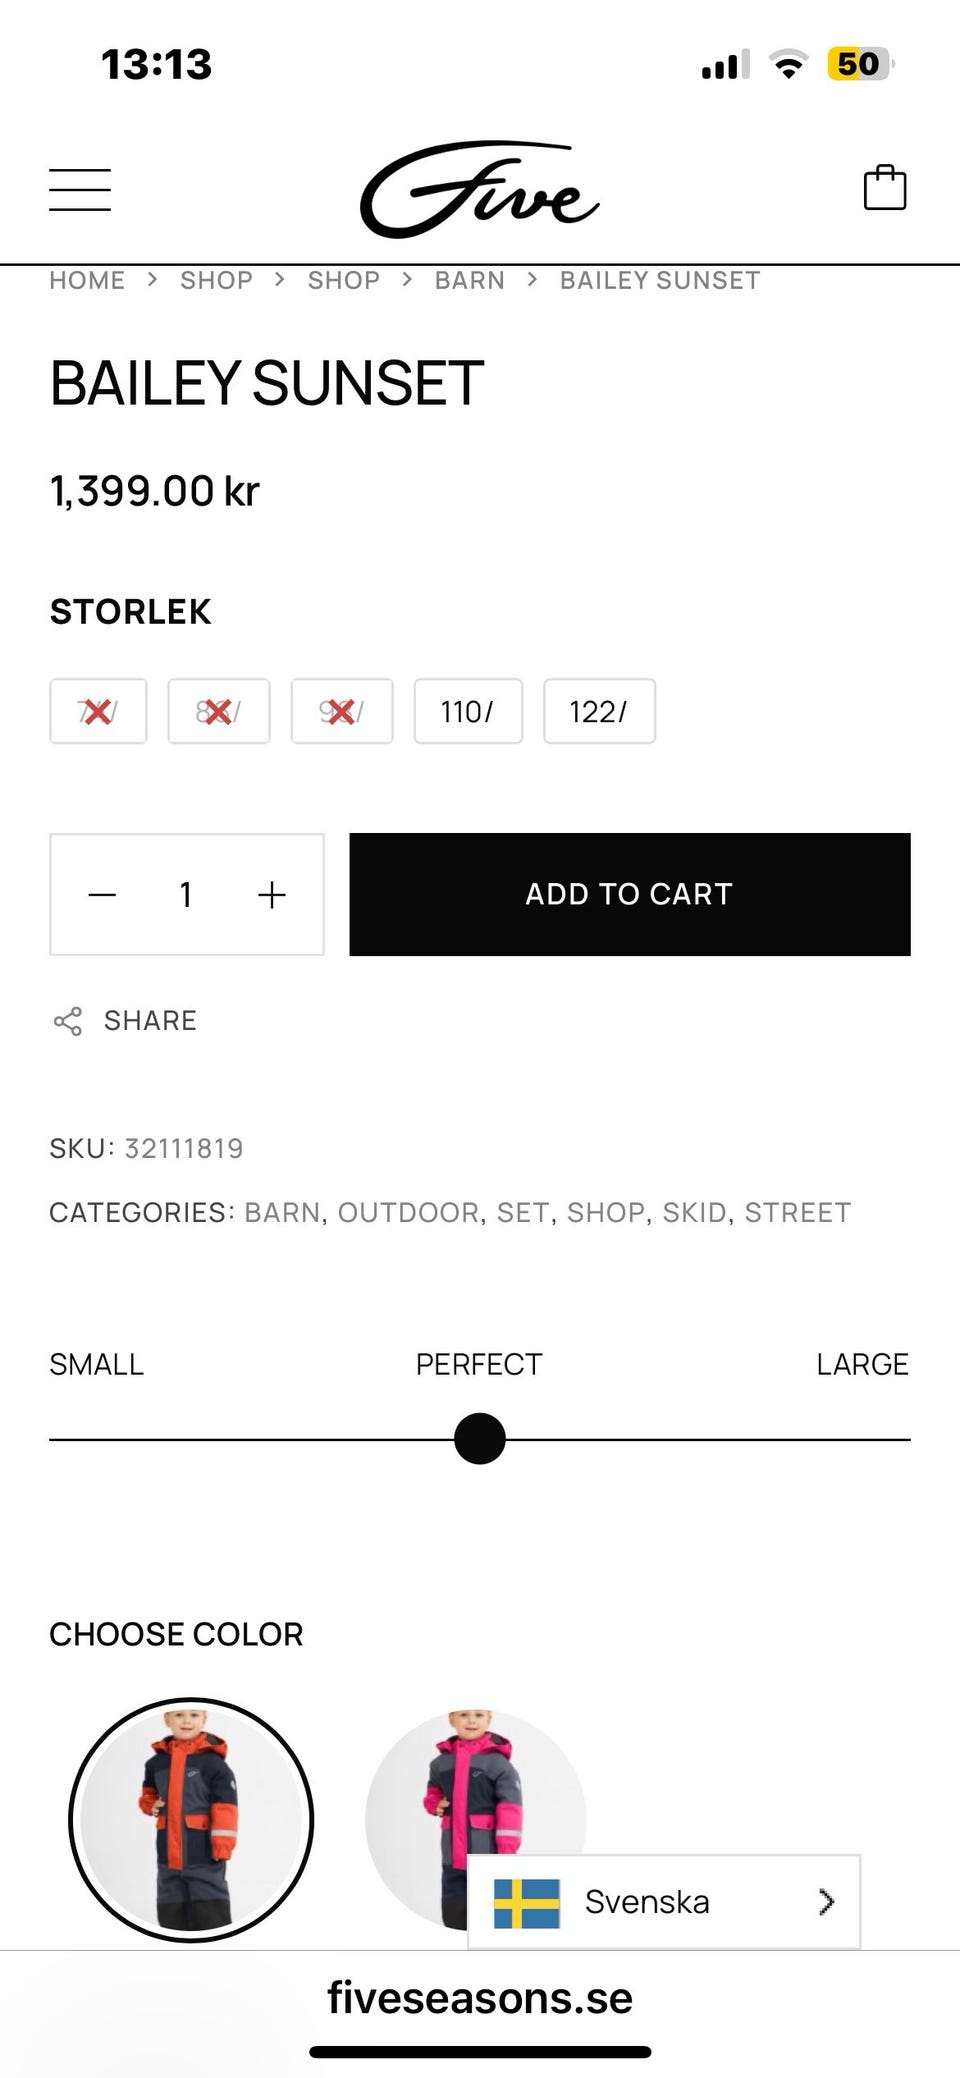Screen dimensions: 960x2078
Task: Tap the Swedish flag icon
Action: pos(527,1902)
